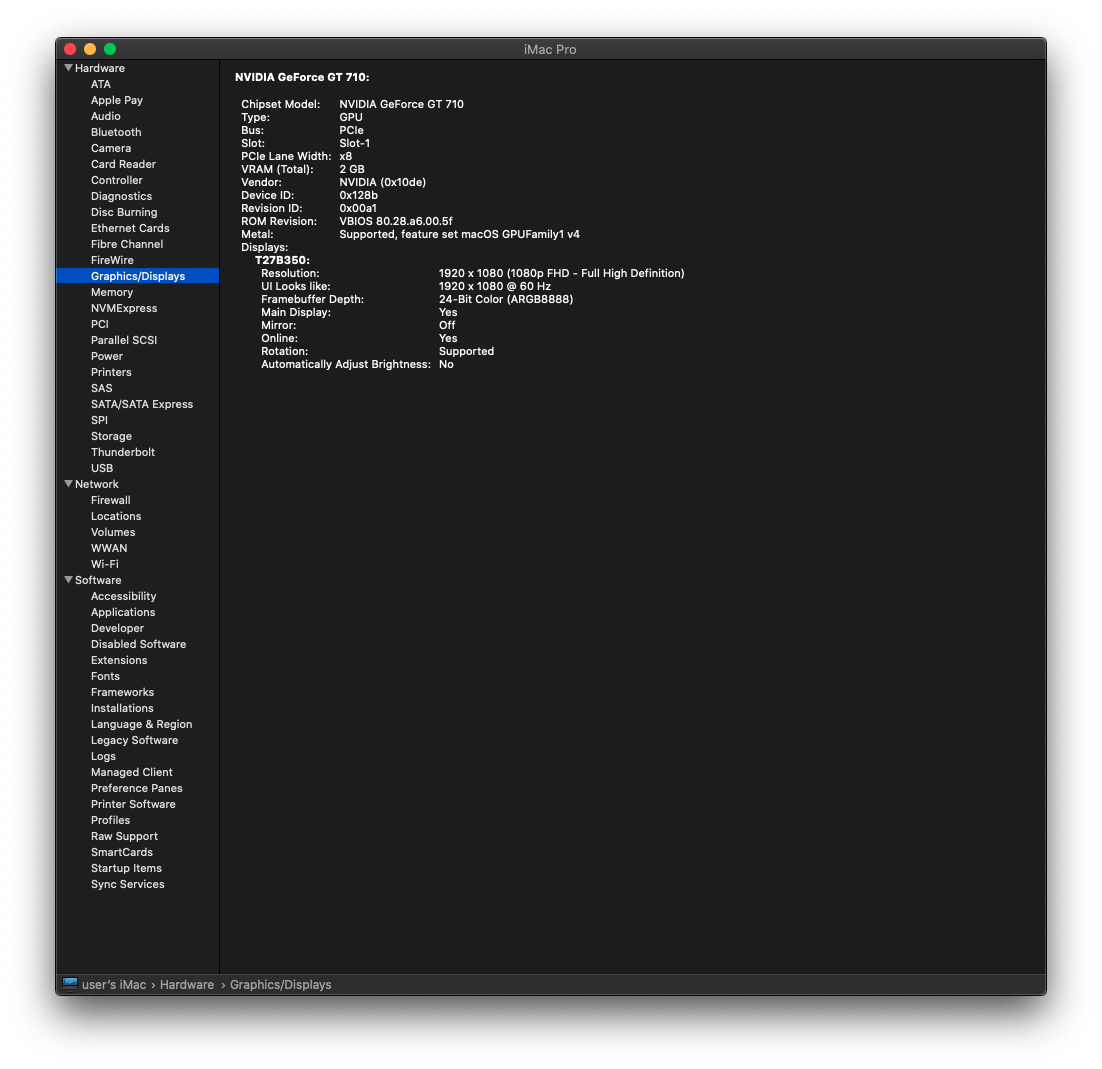Screen dimensions: 1102x1069
Task: Open USB hardware information
Action: click(102, 469)
